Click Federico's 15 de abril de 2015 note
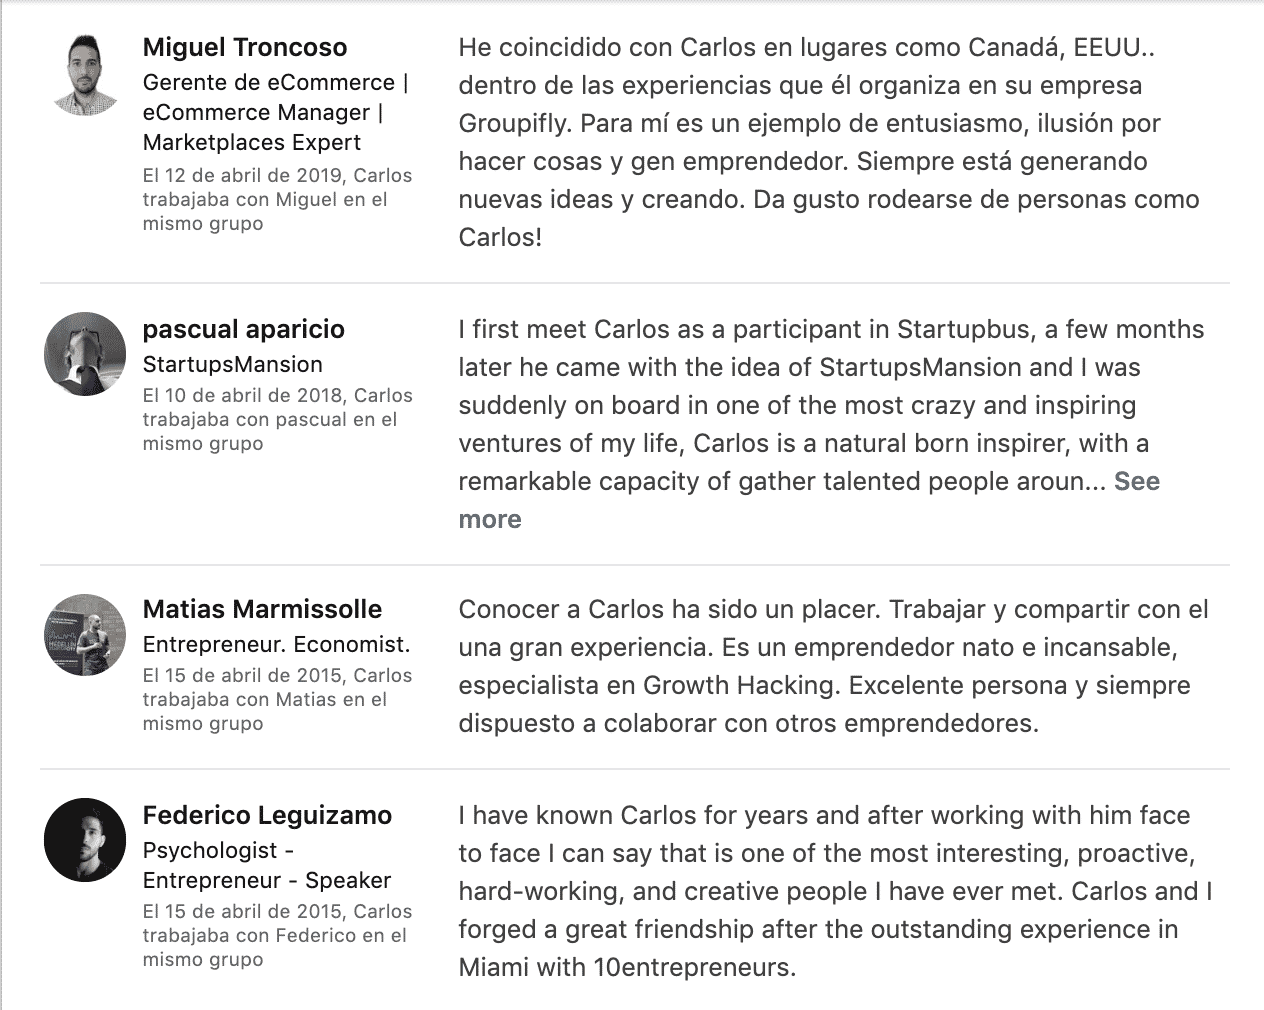This screenshot has height=1010, width=1264. (x=275, y=935)
